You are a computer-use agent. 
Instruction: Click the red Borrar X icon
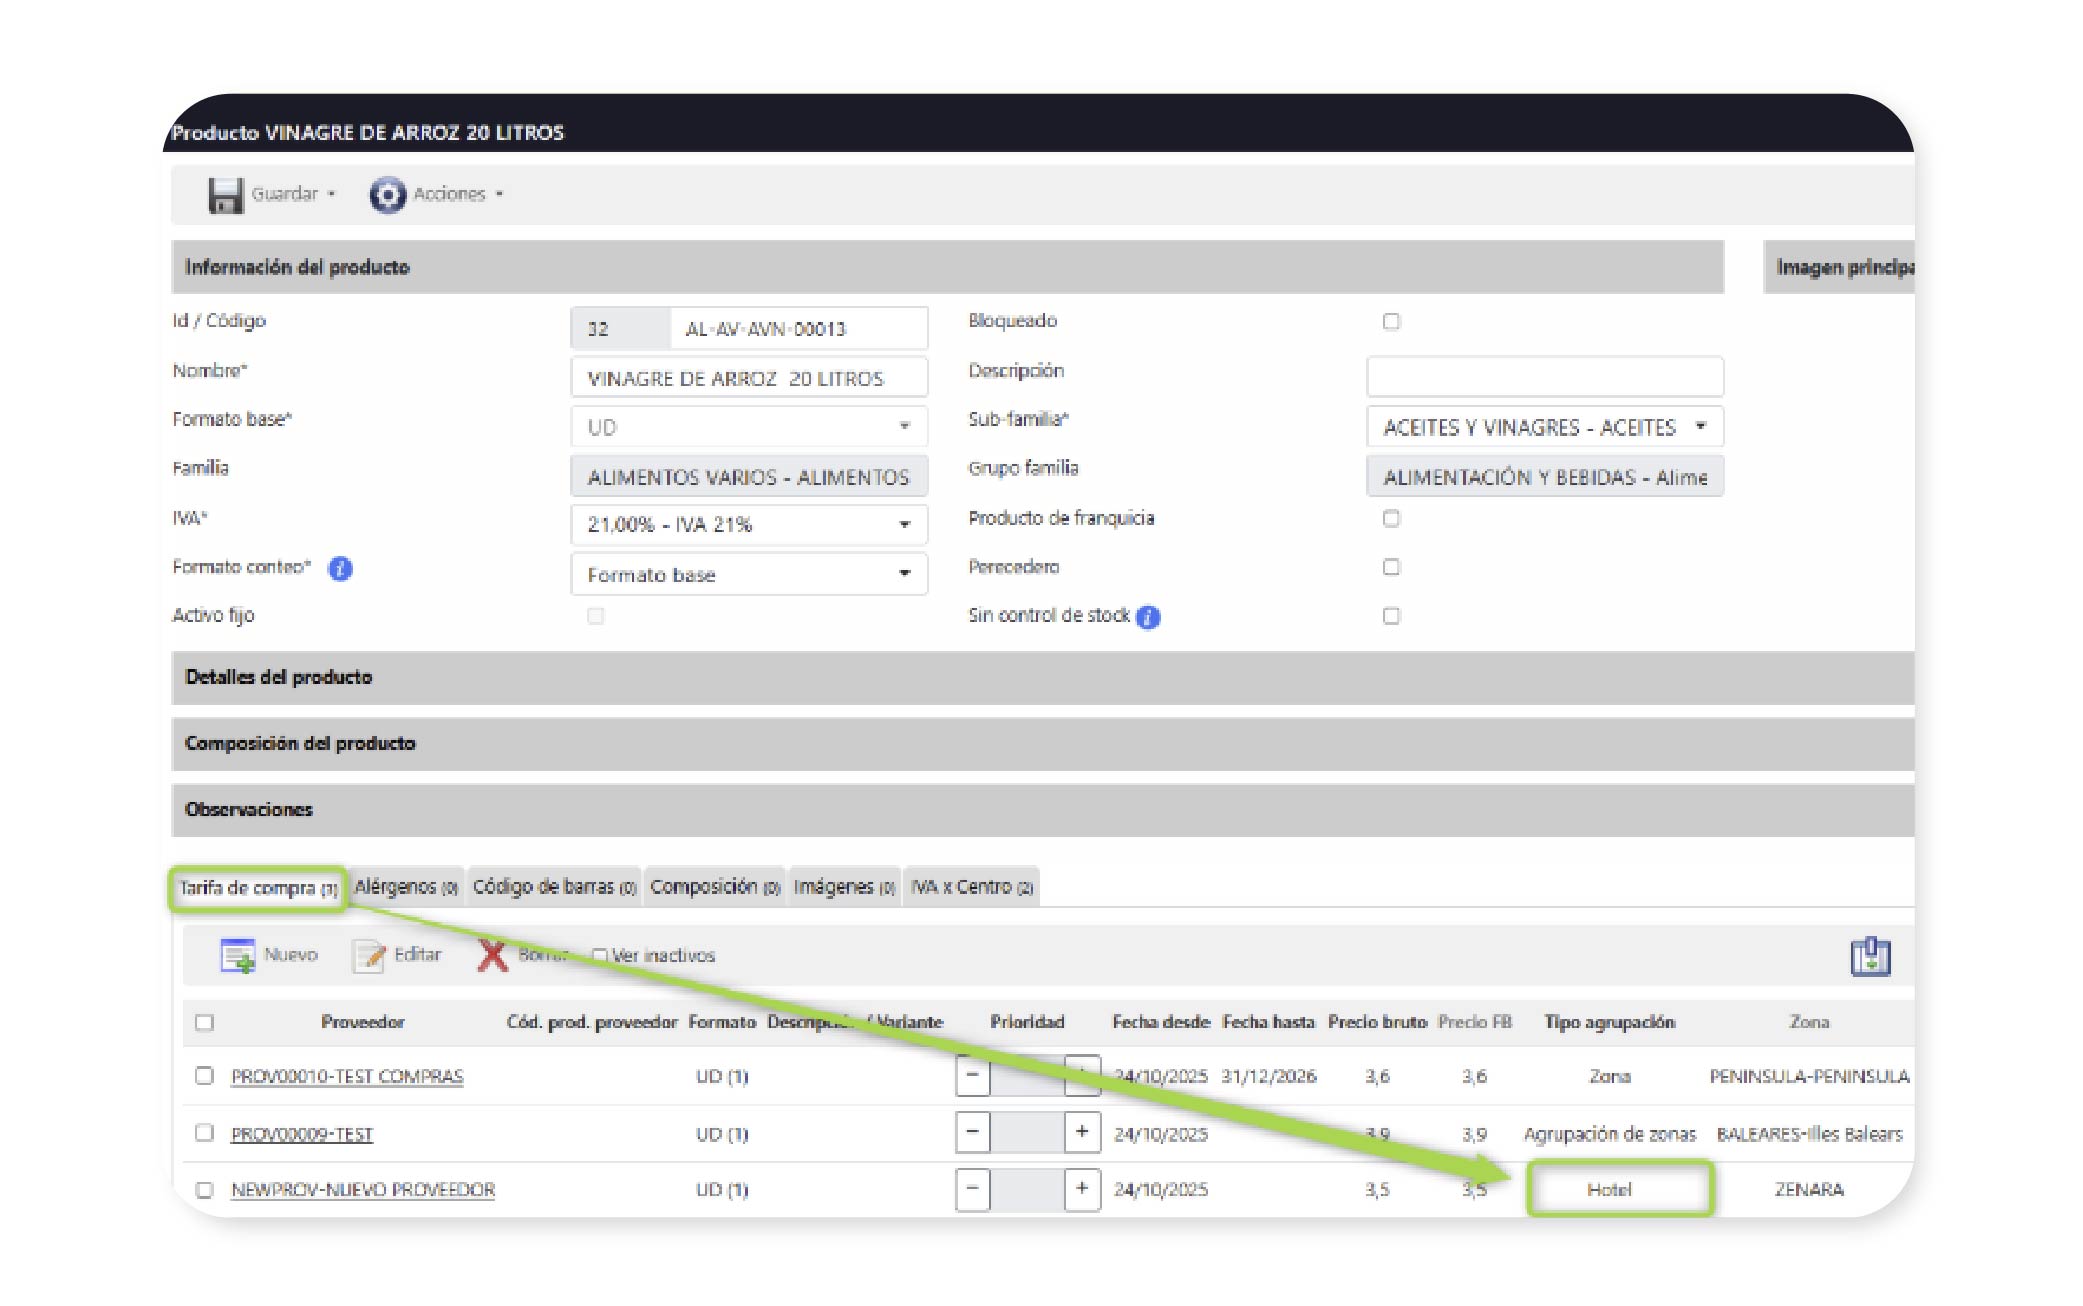pyautogui.click(x=492, y=956)
